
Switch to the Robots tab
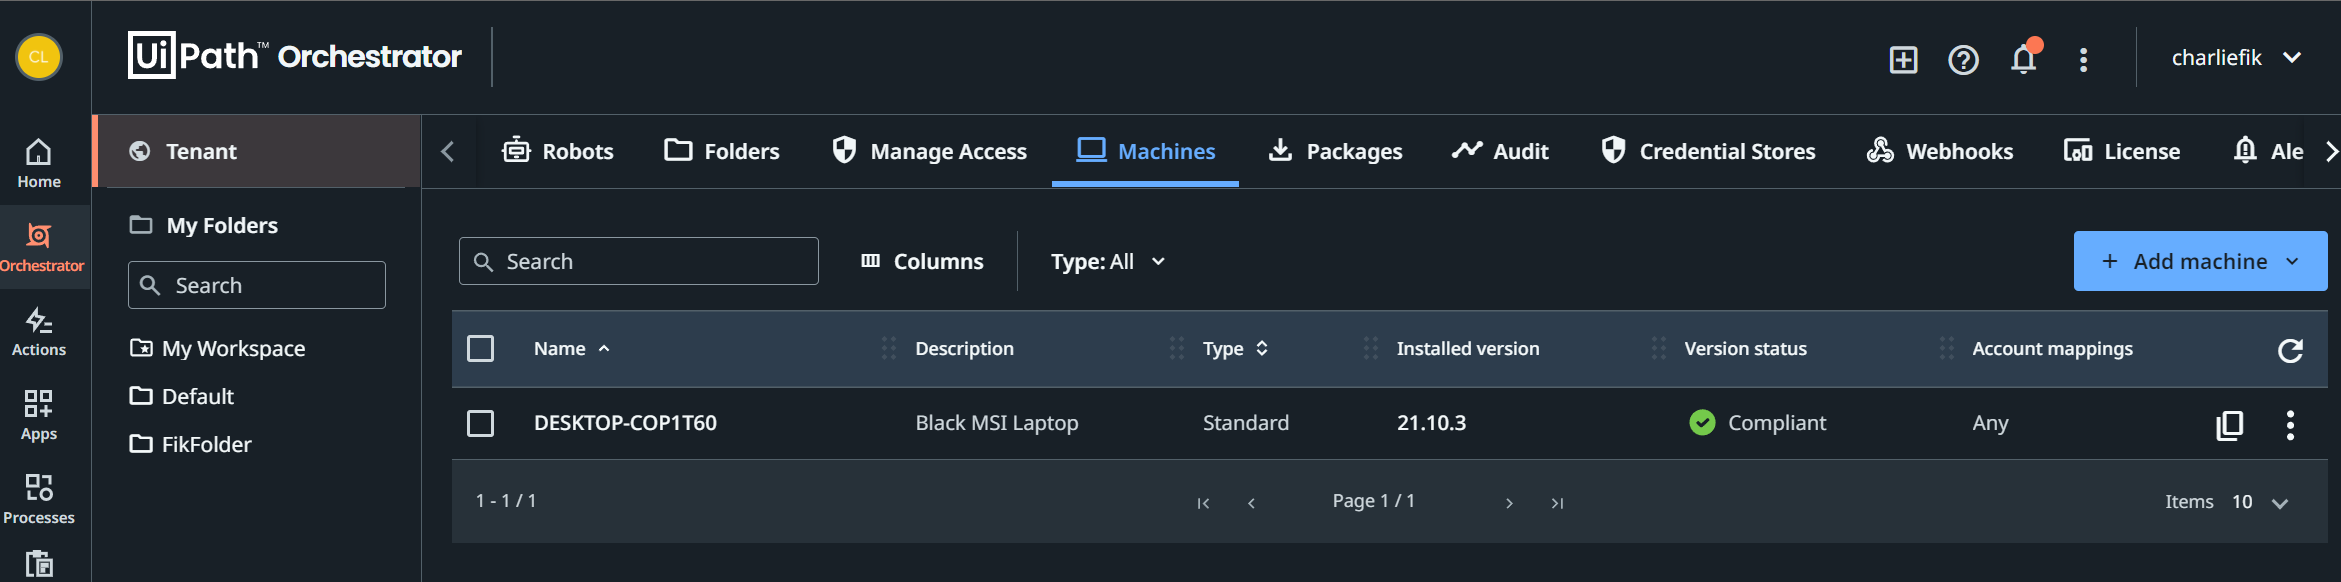pyautogui.click(x=558, y=152)
